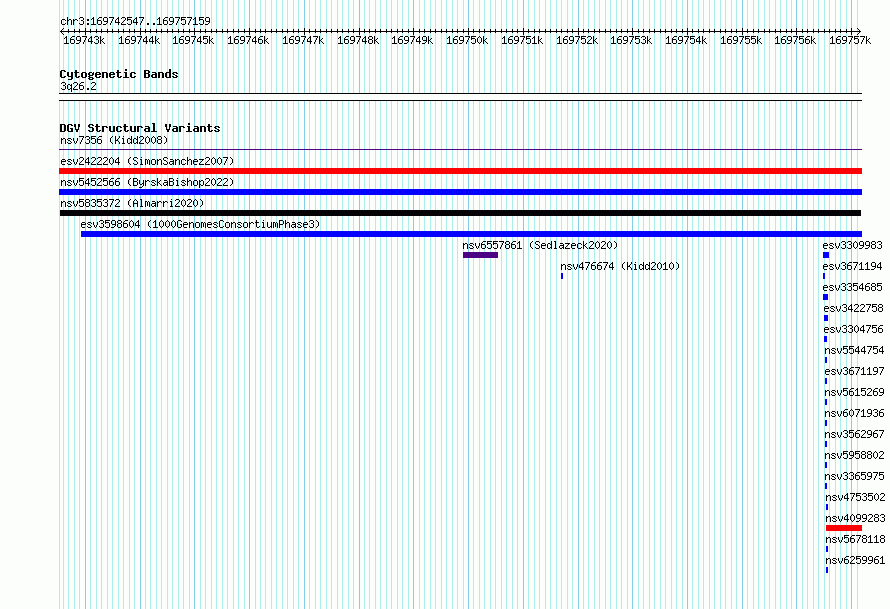Open the nsv5678118 variant label
This screenshot has height=609, width=890.
(x=855, y=539)
